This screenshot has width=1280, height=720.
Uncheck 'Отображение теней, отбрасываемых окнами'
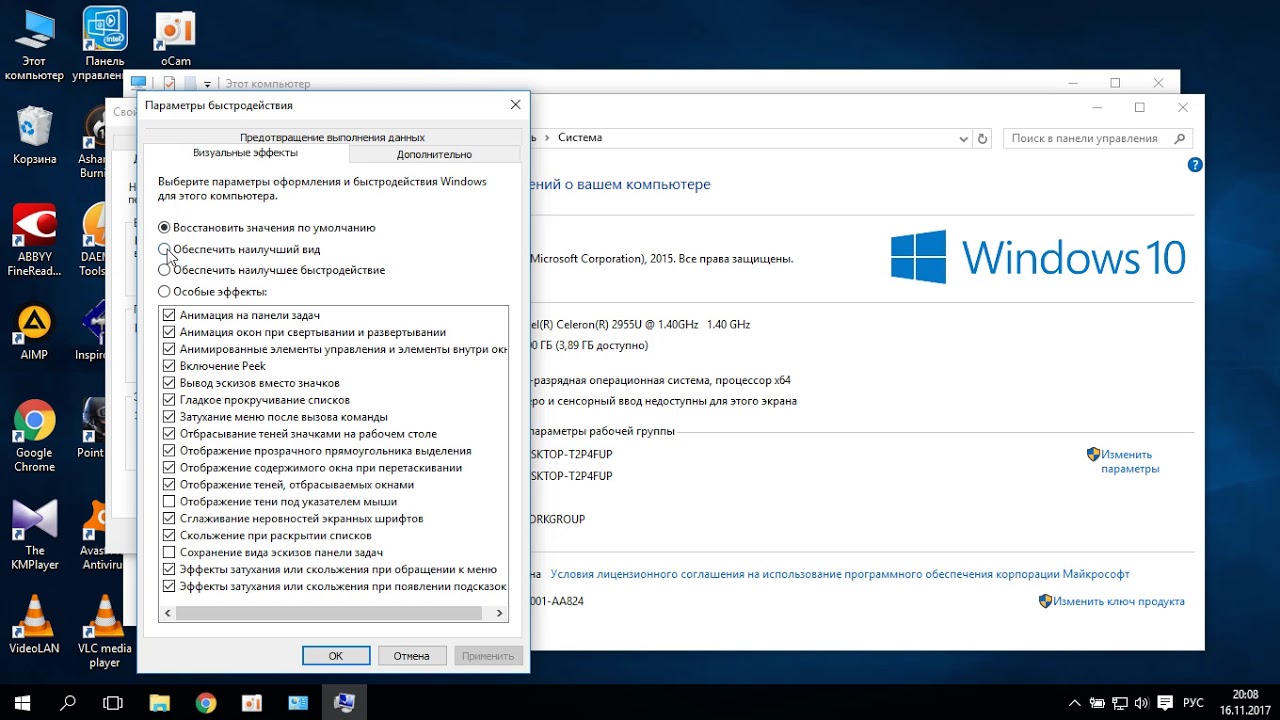(169, 485)
